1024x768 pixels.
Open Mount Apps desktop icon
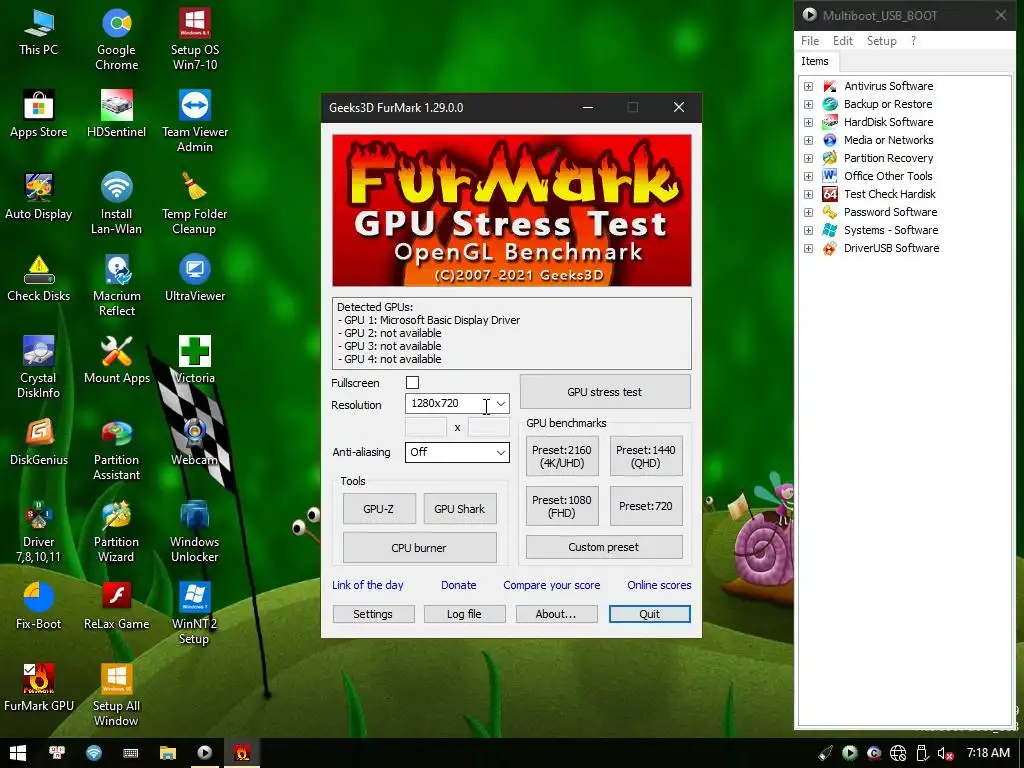[116, 360]
